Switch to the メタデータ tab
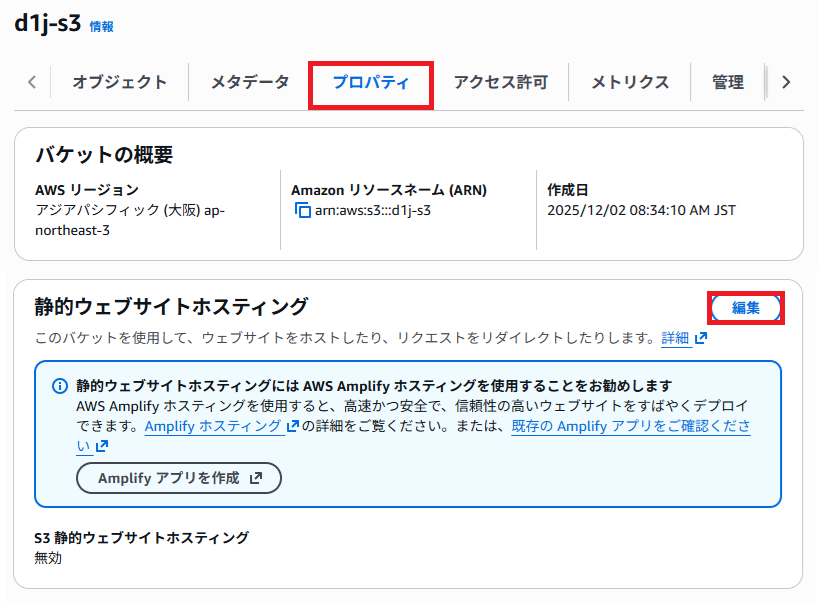 (x=249, y=83)
